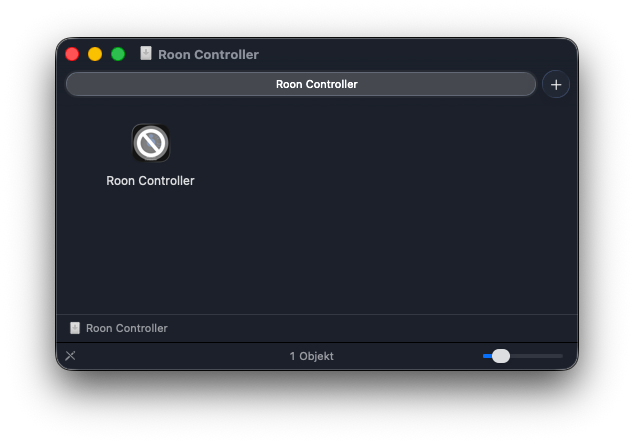Click Roon Controller text in the path bar
Viewport: 634px width, 444px height.
click(127, 328)
